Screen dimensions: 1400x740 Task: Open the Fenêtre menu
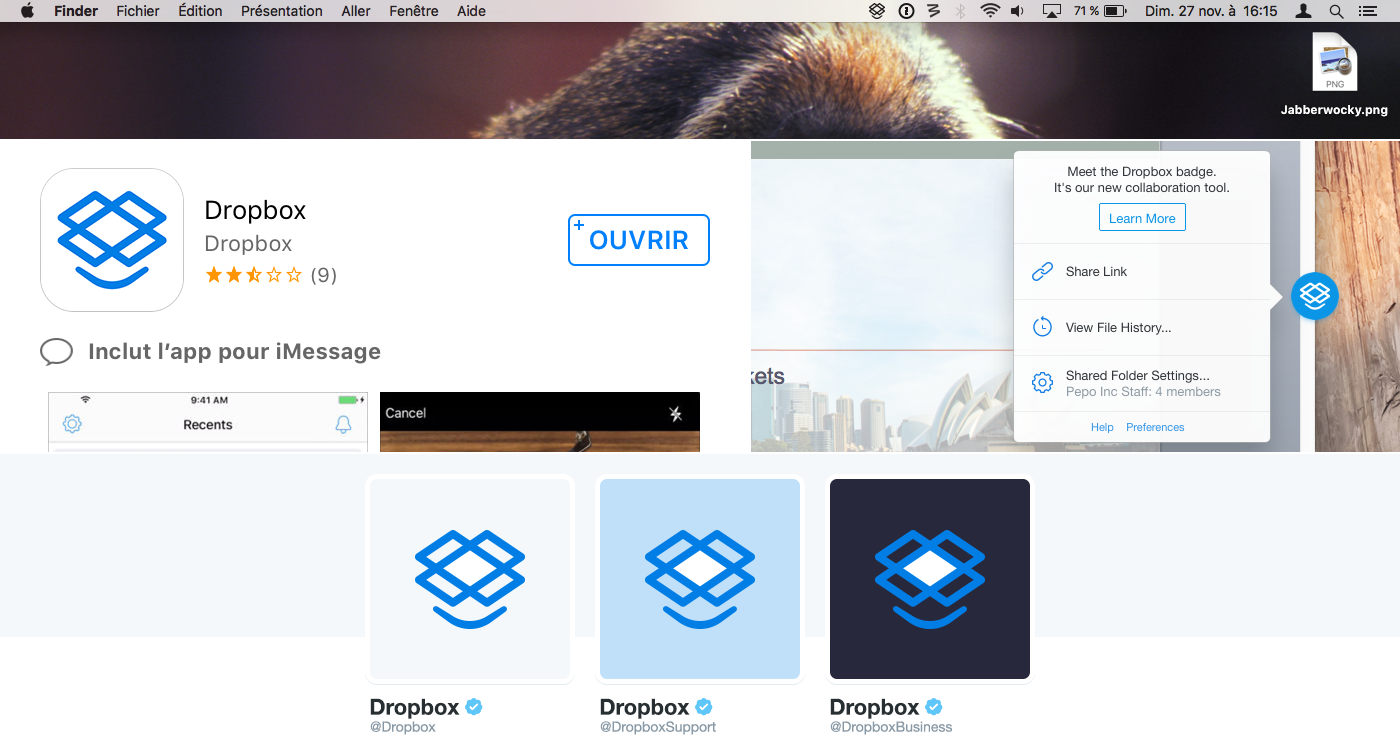414,11
